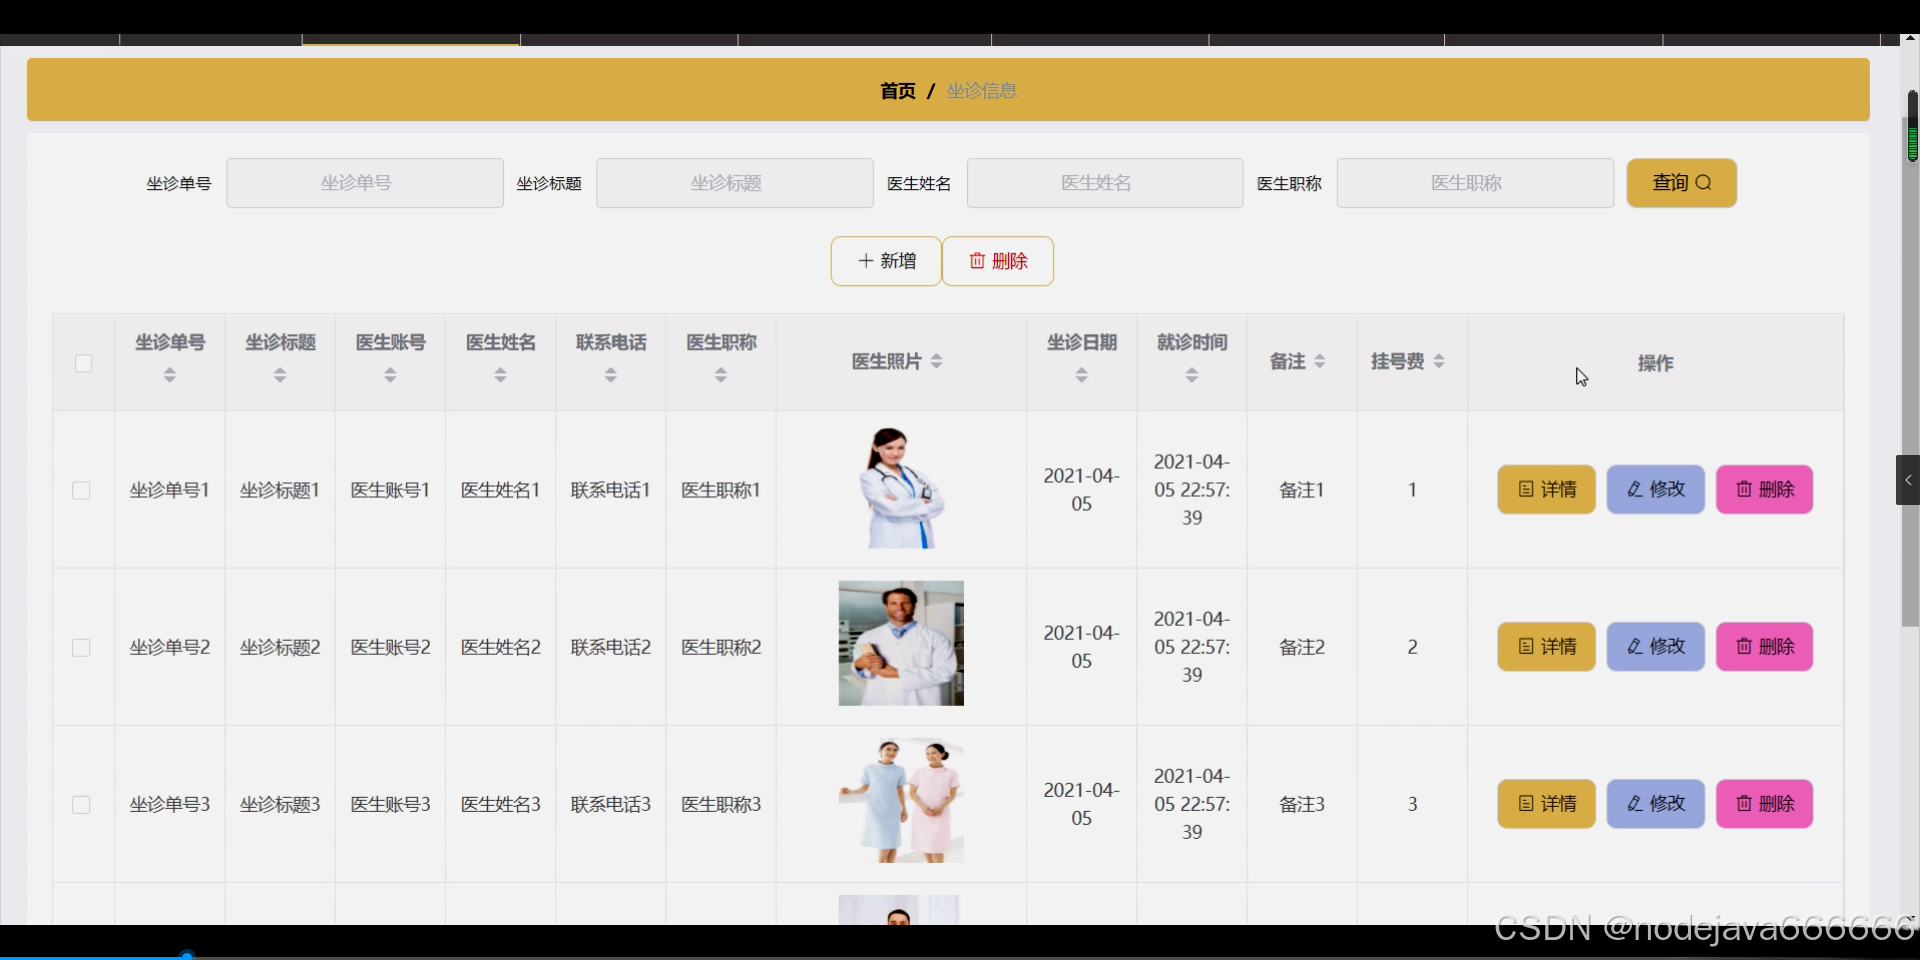Expand the side panel arrow tab

click(x=1908, y=480)
